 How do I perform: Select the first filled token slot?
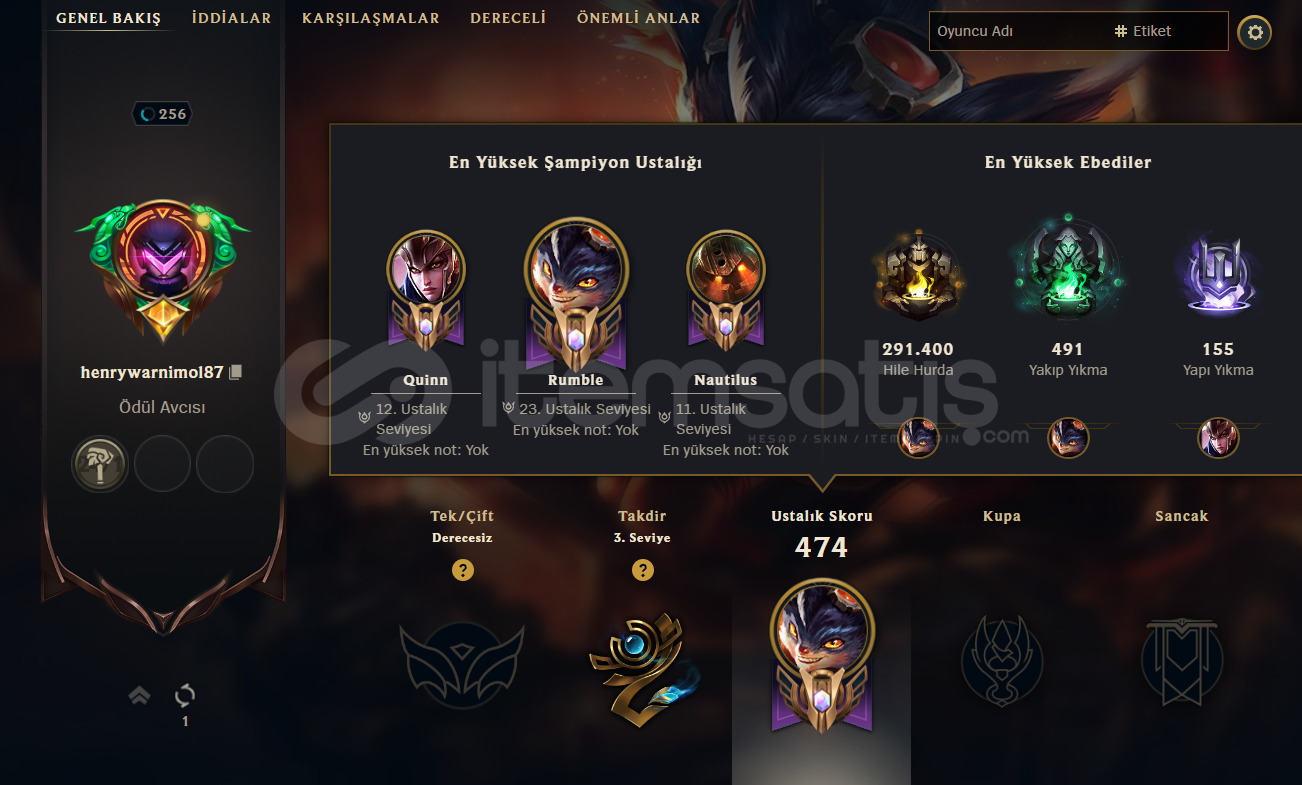100,464
